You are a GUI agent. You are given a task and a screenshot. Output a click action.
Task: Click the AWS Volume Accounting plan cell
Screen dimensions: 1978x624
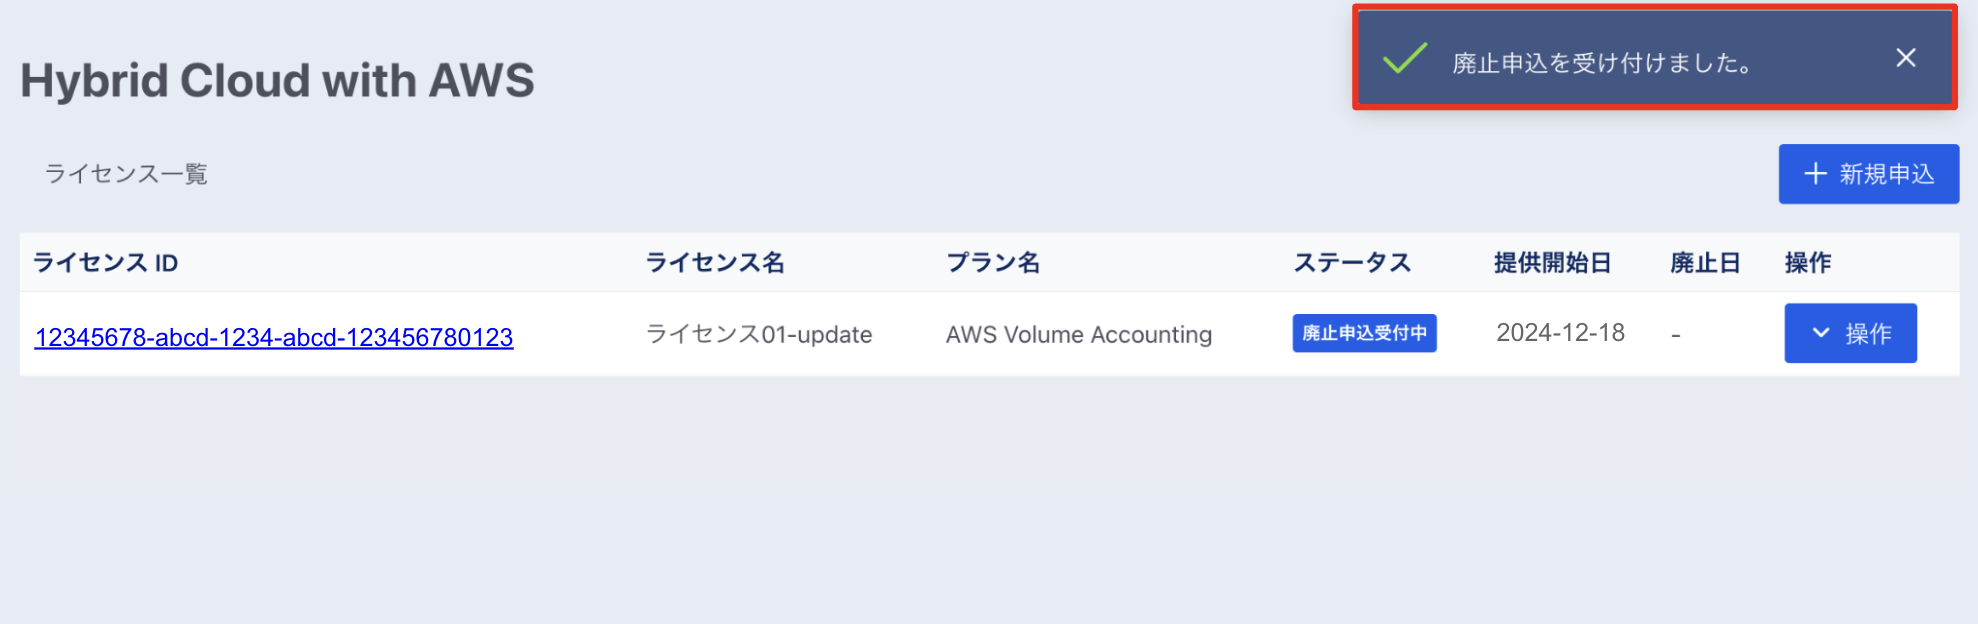1079,334
